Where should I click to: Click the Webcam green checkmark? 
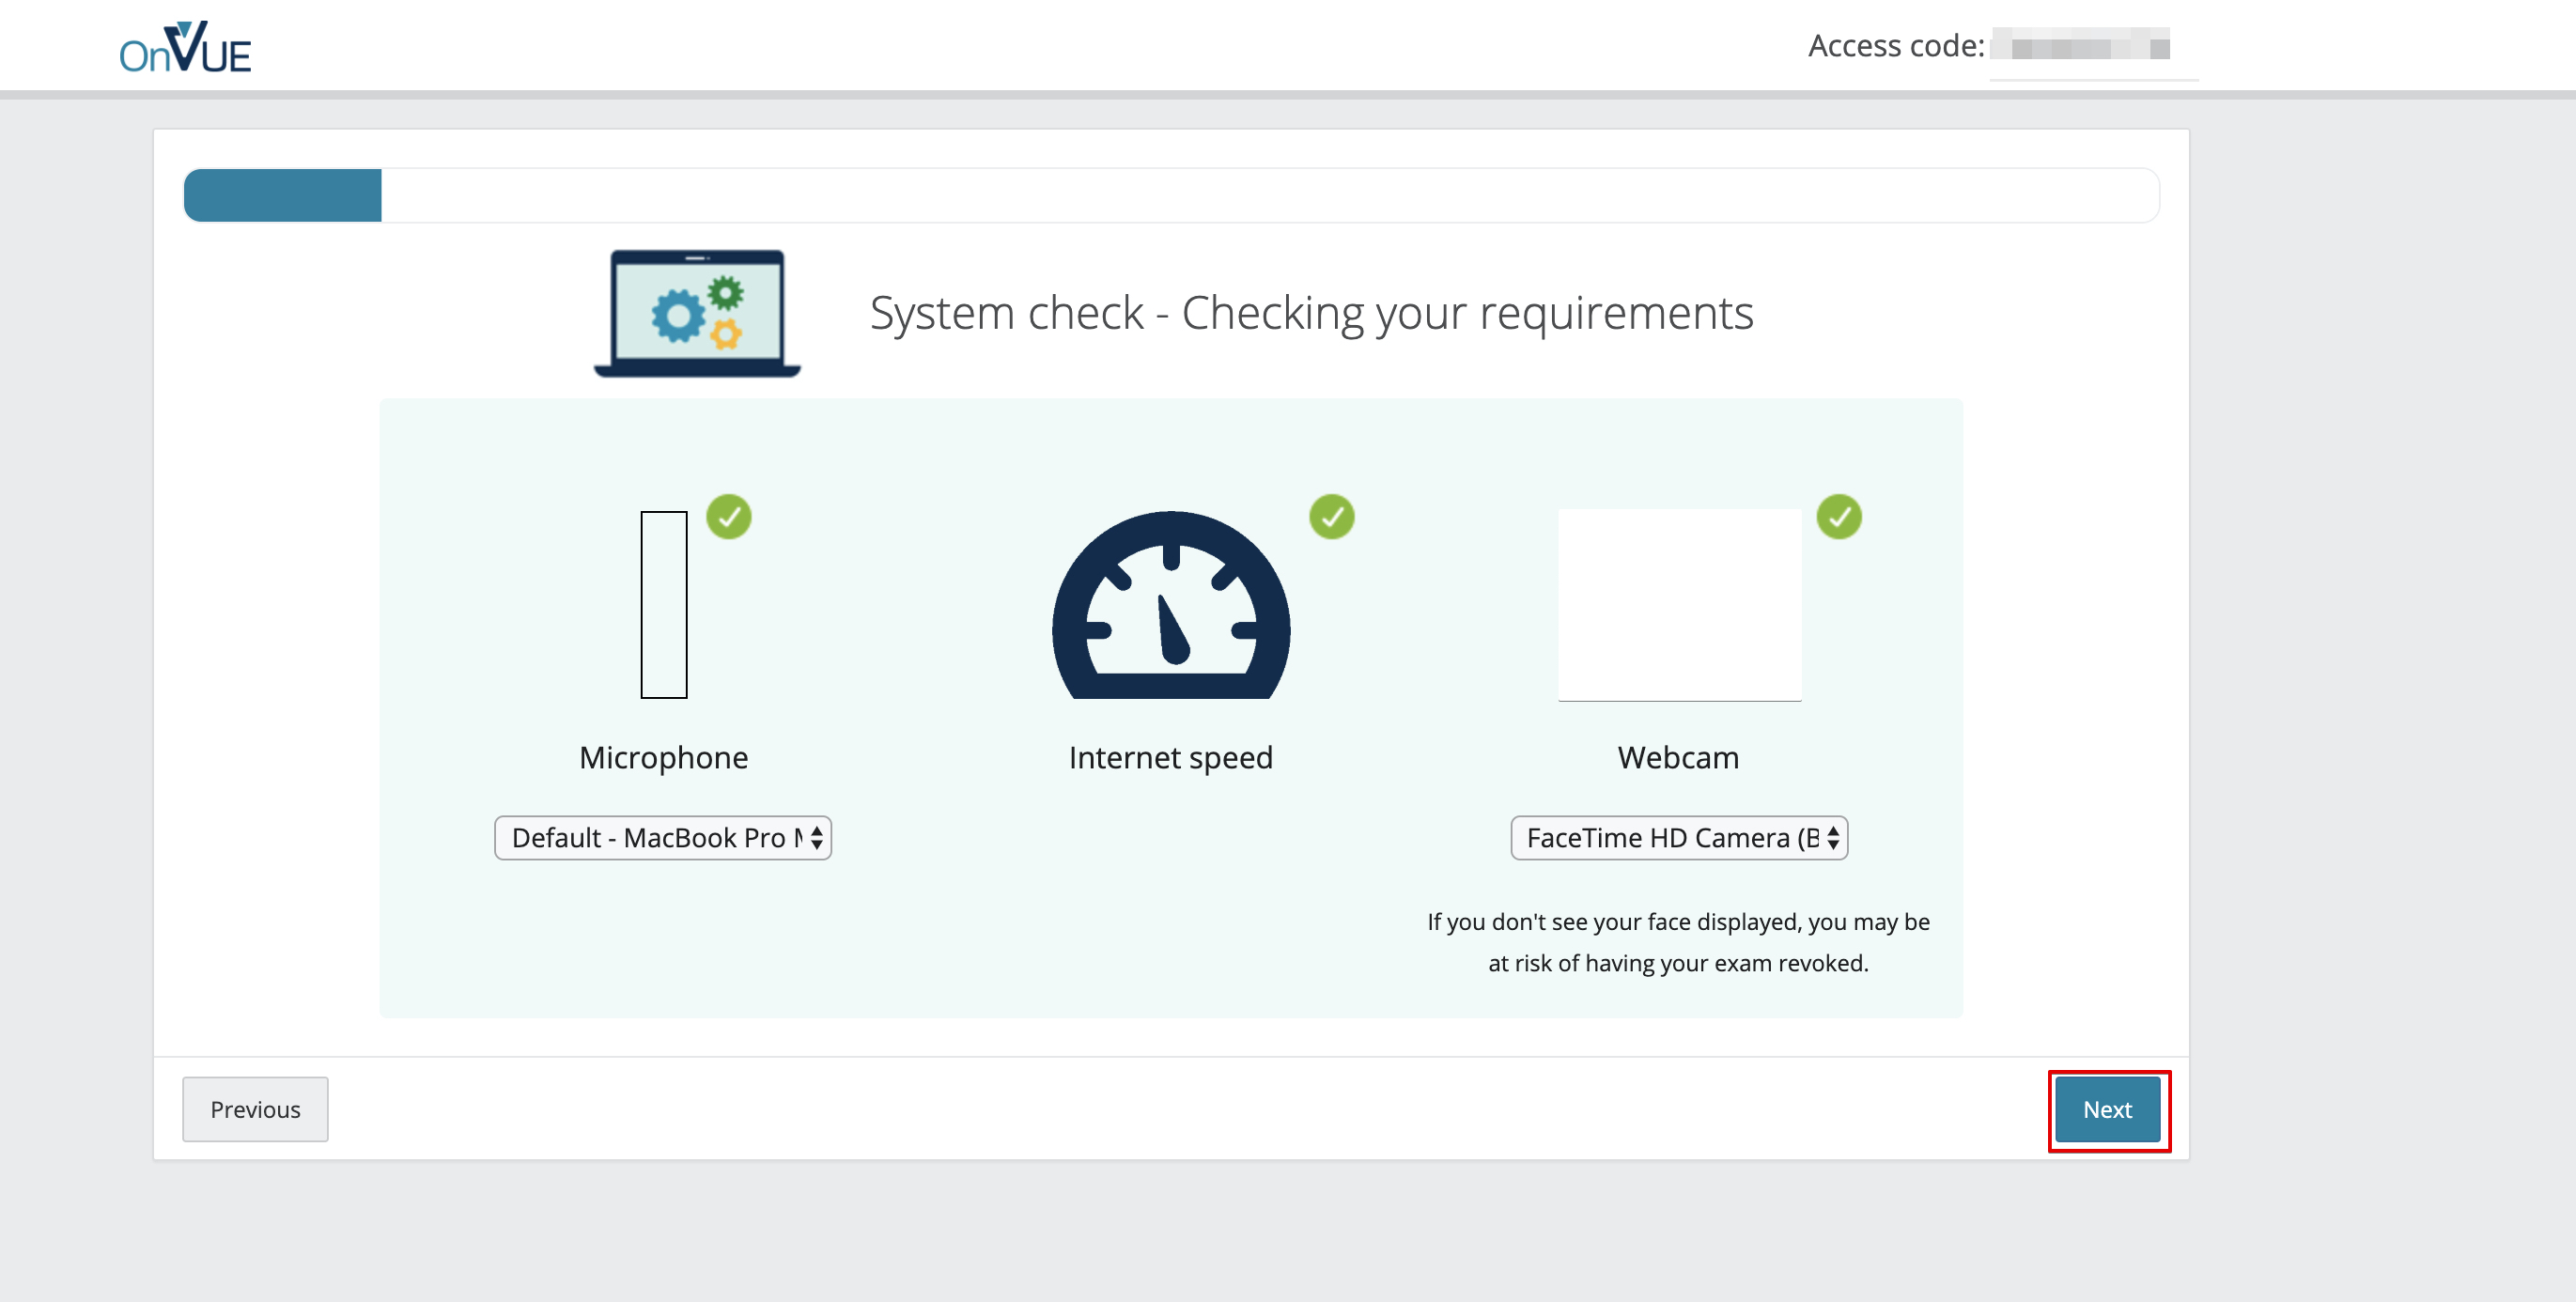coord(1838,517)
